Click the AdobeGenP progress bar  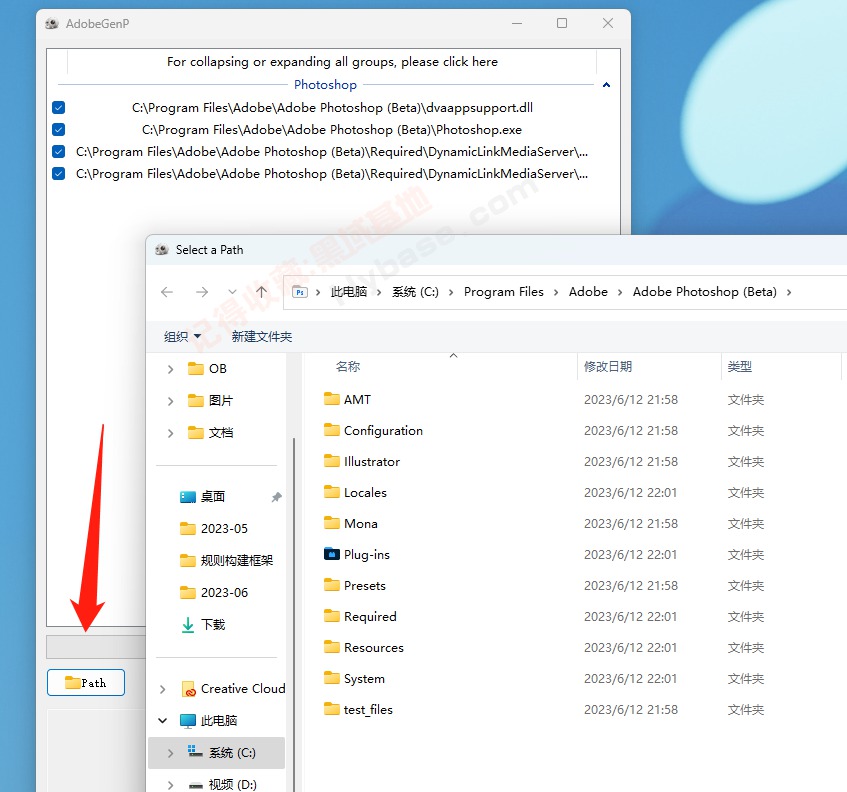point(96,647)
